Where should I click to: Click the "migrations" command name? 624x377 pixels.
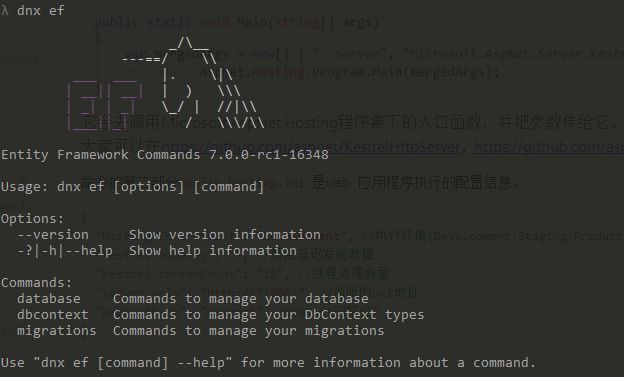point(57,331)
